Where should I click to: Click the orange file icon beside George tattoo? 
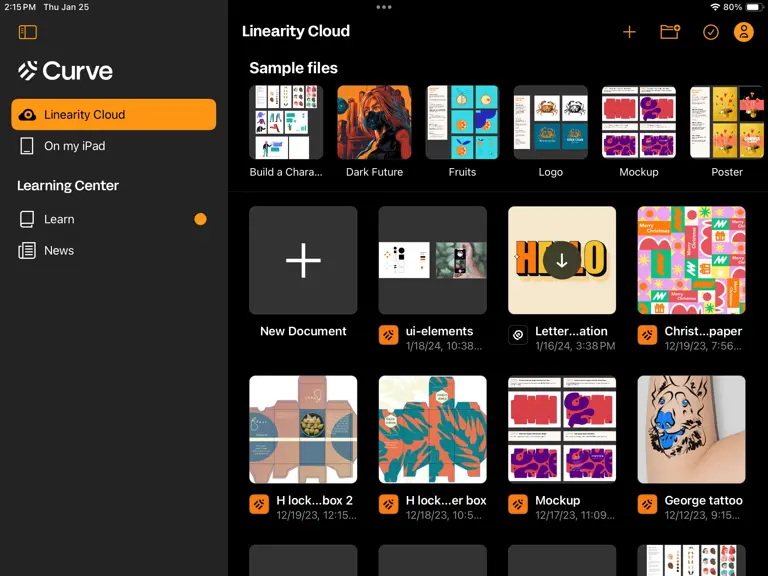click(x=647, y=504)
